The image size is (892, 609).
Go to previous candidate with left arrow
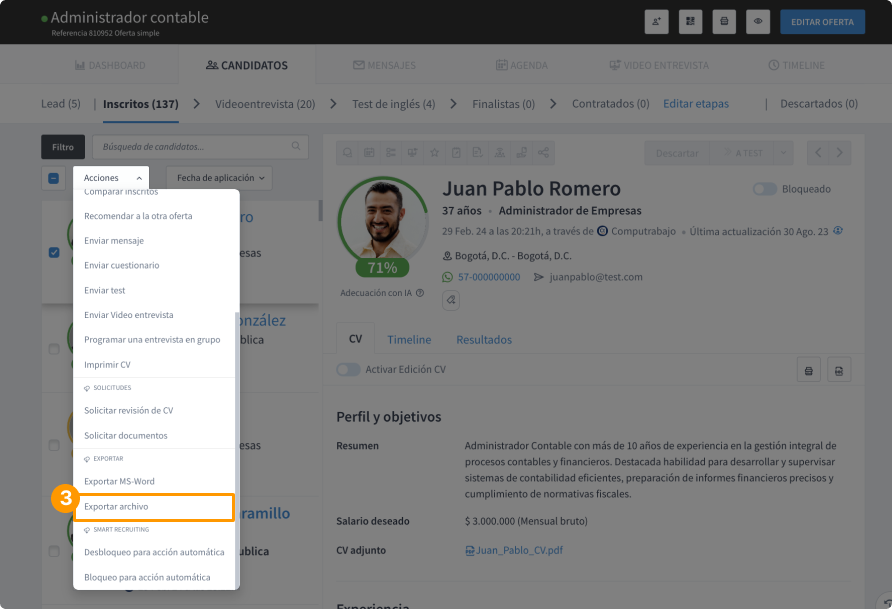(x=818, y=153)
